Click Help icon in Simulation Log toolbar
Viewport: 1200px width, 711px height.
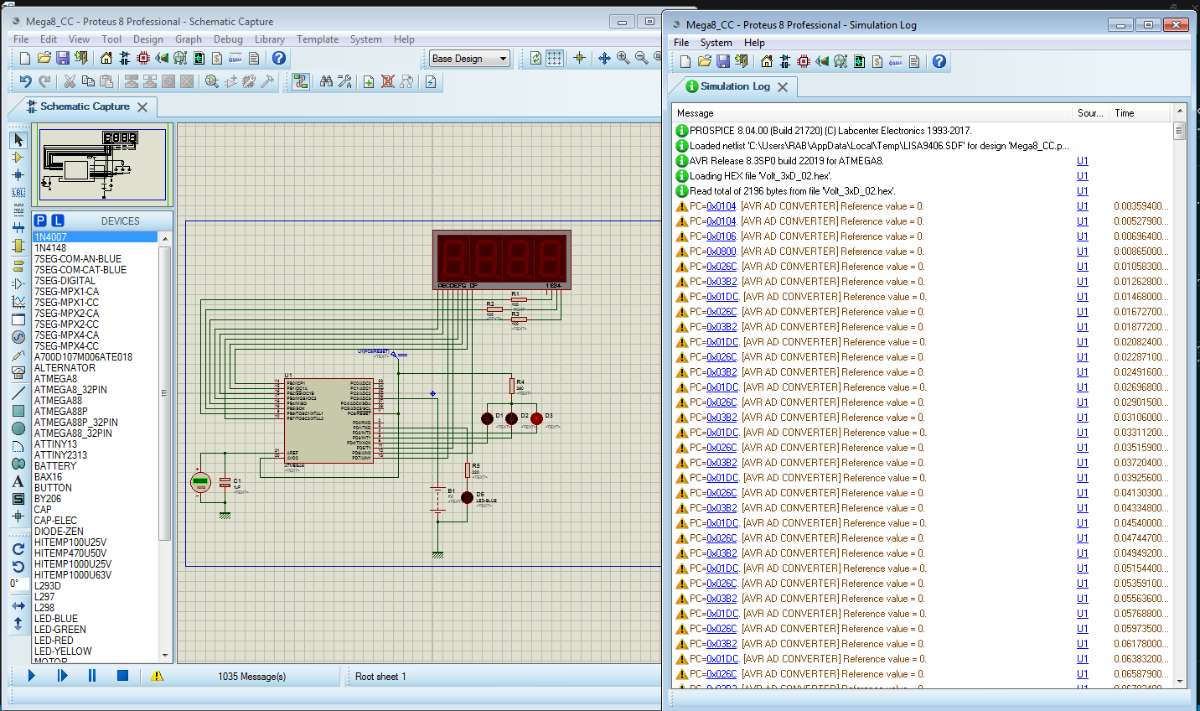(x=939, y=62)
